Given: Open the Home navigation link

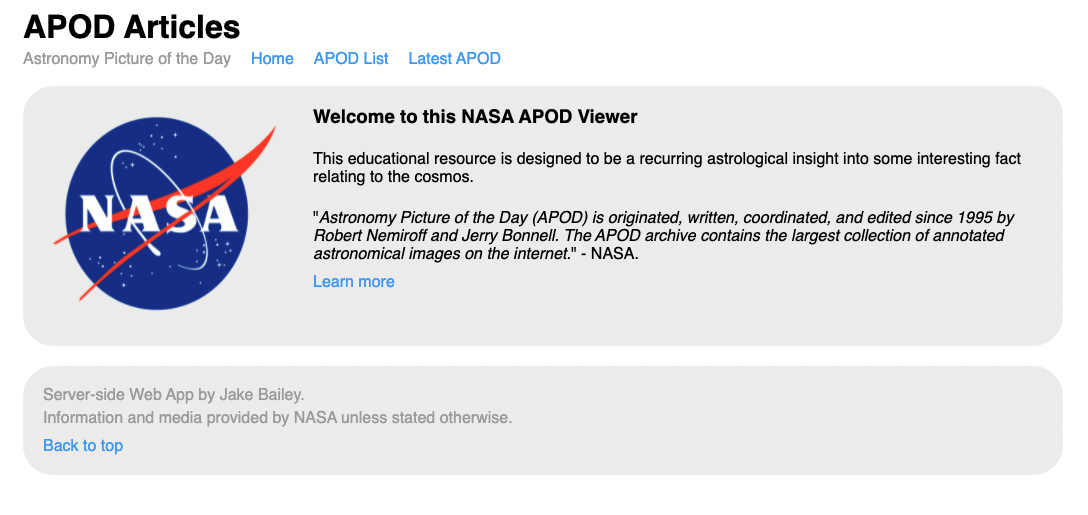Looking at the screenshot, I should click(x=272, y=59).
